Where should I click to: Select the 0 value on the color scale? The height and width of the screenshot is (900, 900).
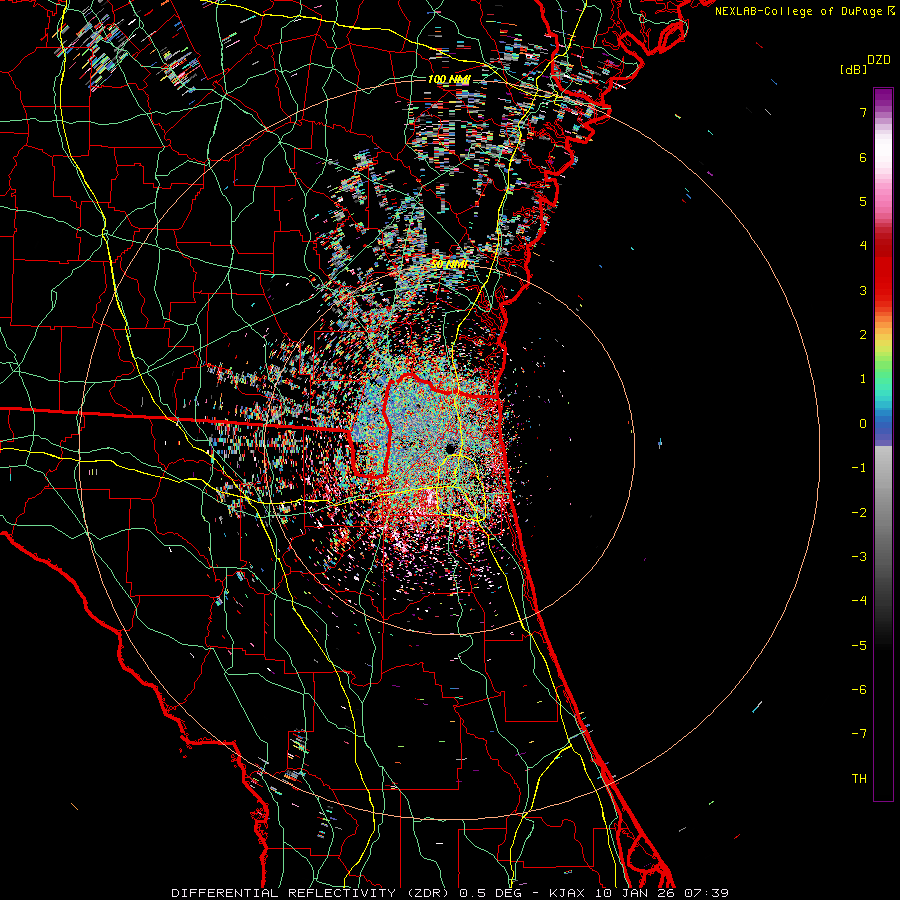click(x=863, y=424)
